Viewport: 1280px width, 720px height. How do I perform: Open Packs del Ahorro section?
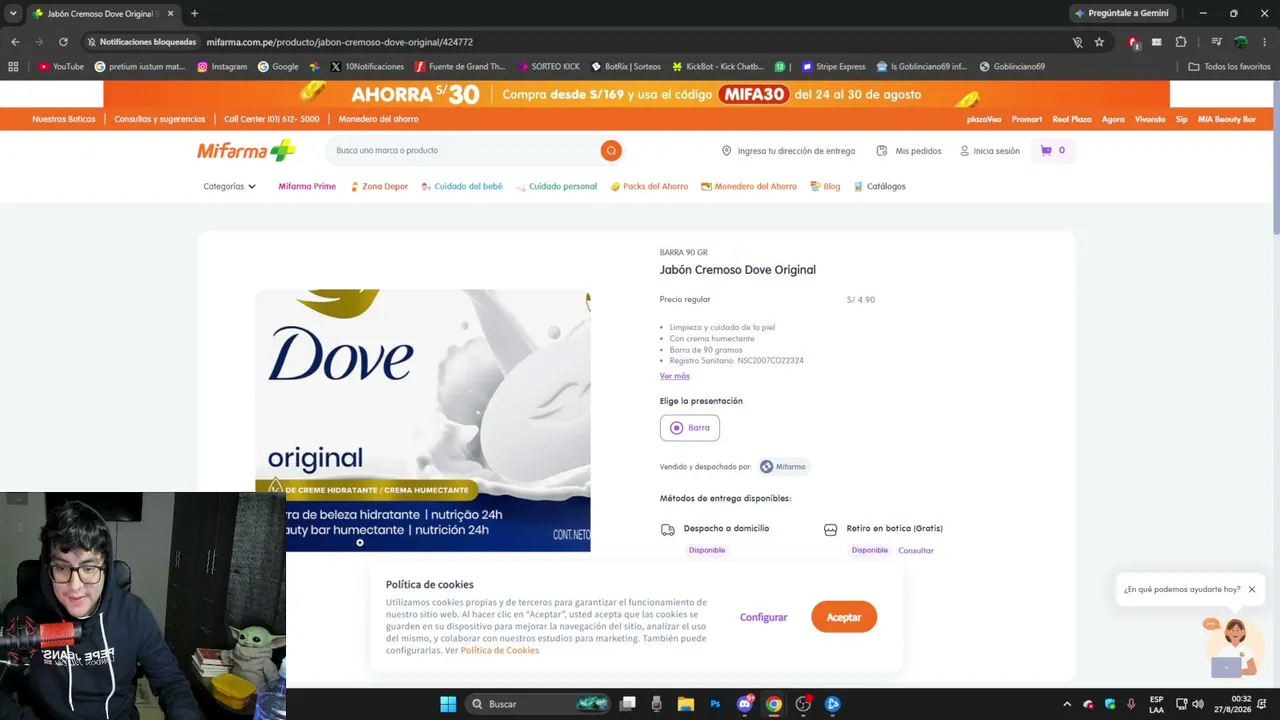tap(649, 187)
